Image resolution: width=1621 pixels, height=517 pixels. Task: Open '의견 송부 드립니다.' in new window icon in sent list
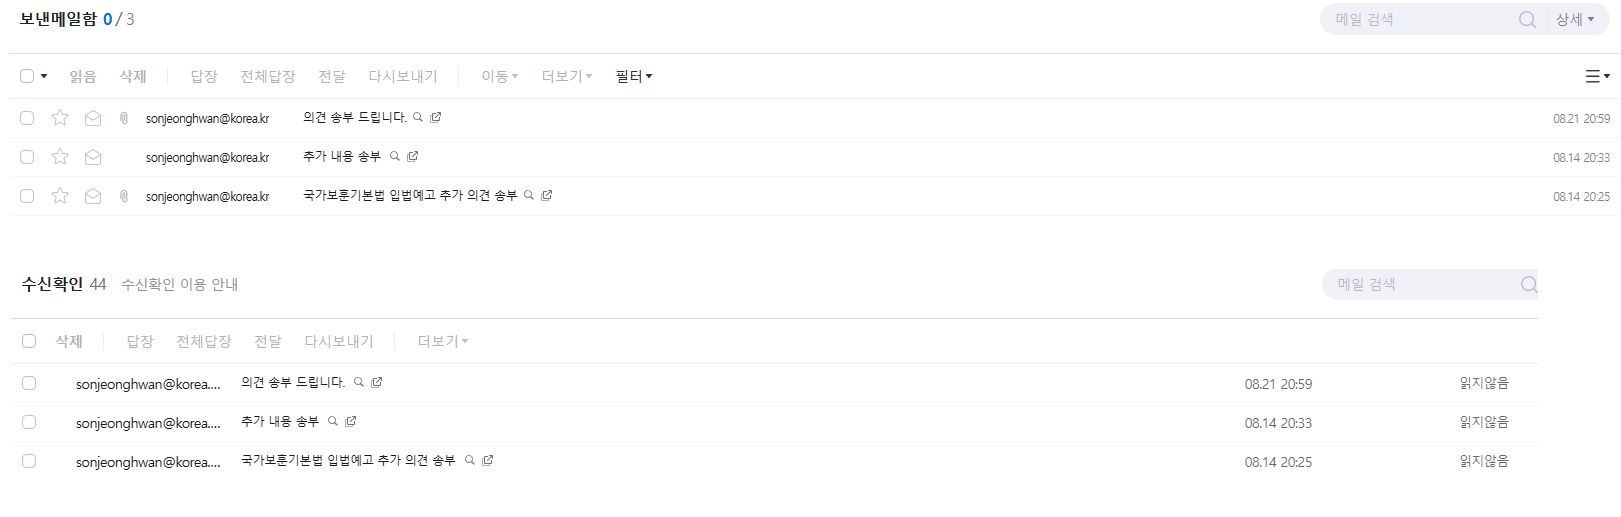tap(436, 117)
